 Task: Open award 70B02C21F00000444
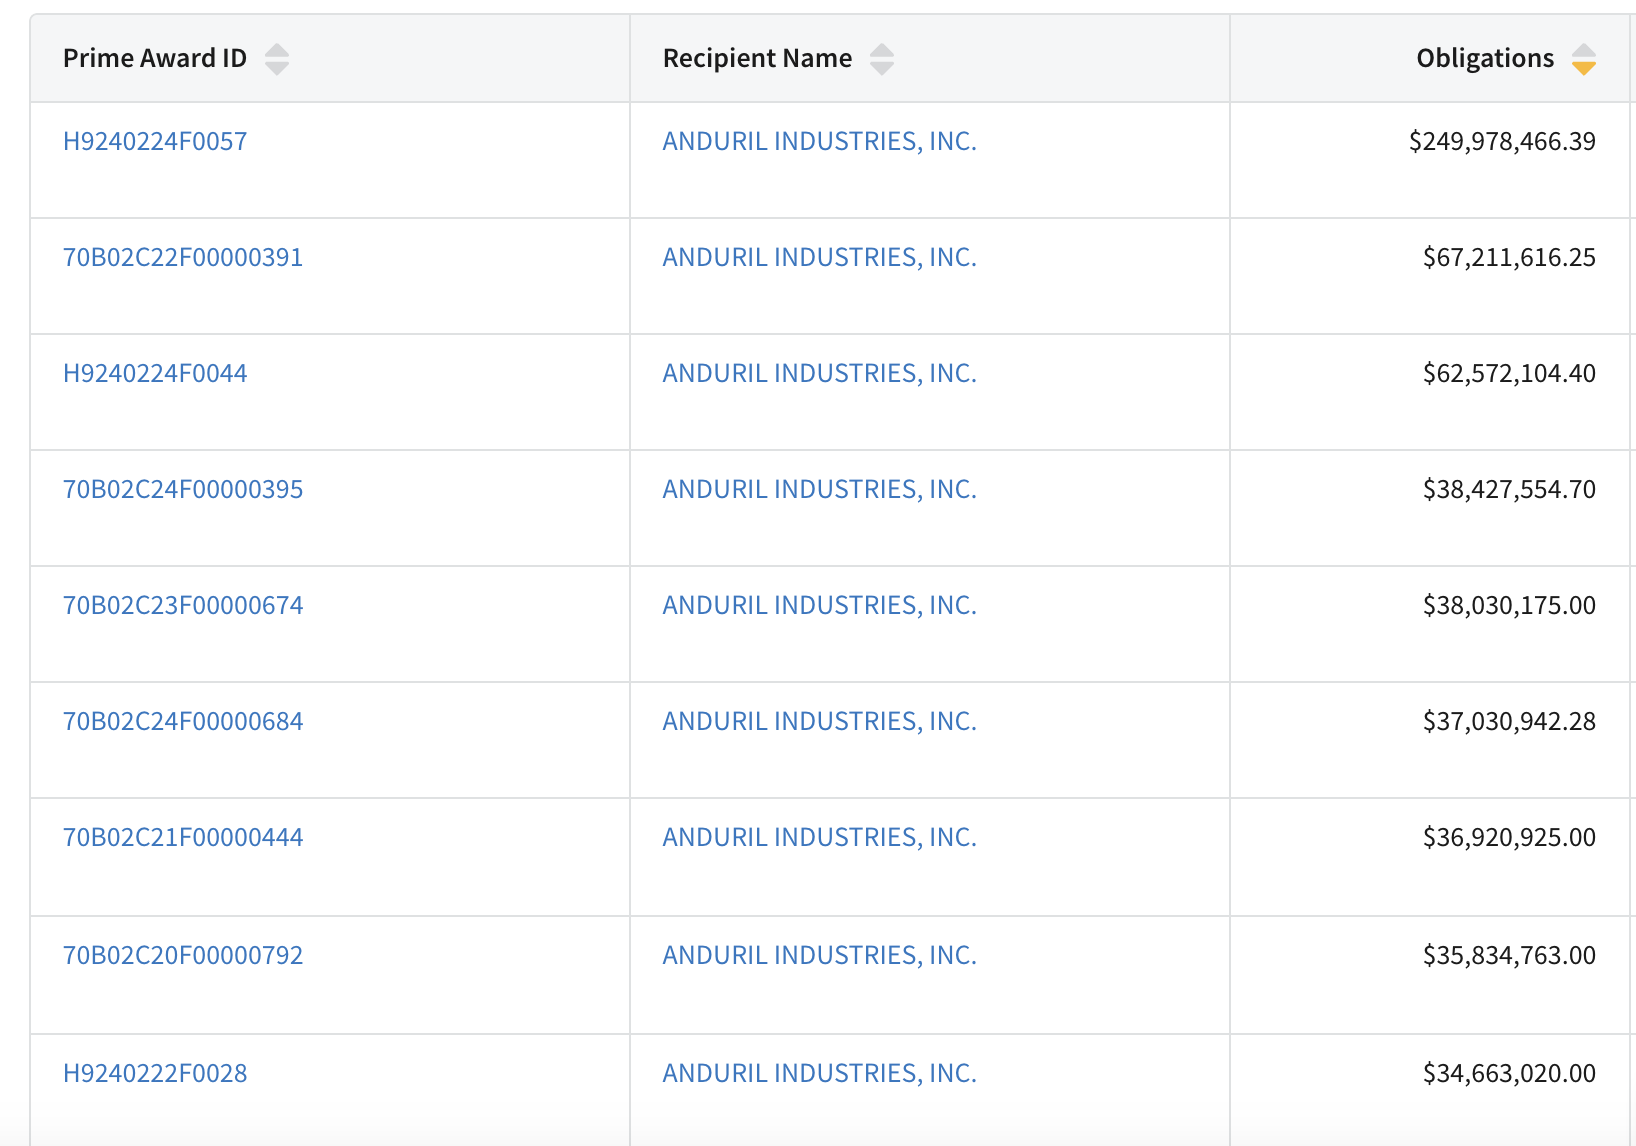tap(183, 837)
